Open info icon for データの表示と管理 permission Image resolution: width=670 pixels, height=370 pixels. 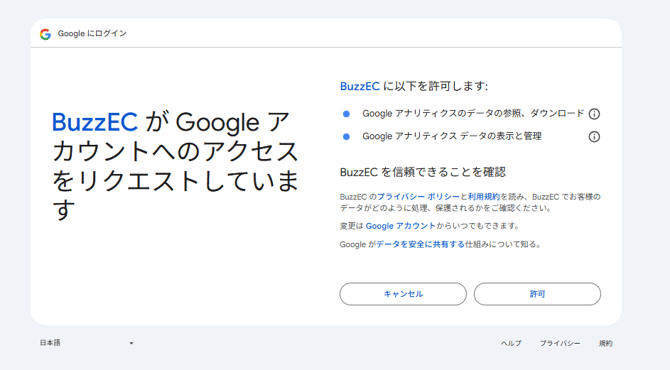pyautogui.click(x=594, y=137)
